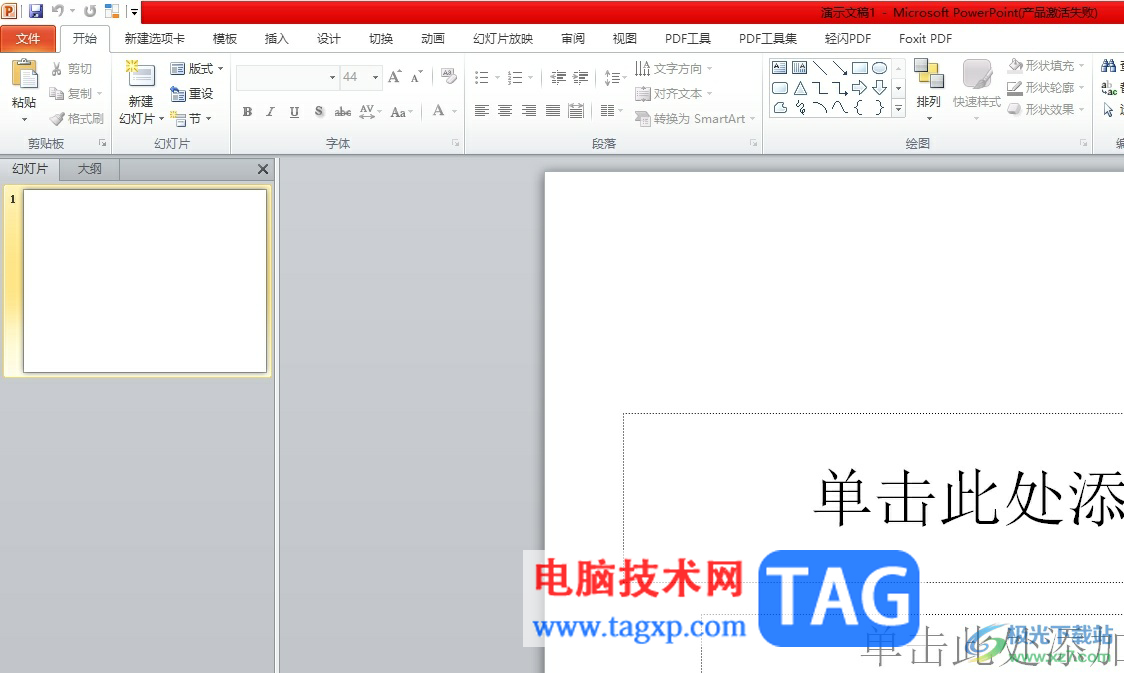Open the Layout (版式) dropdown
This screenshot has height=673, width=1124.
click(197, 69)
